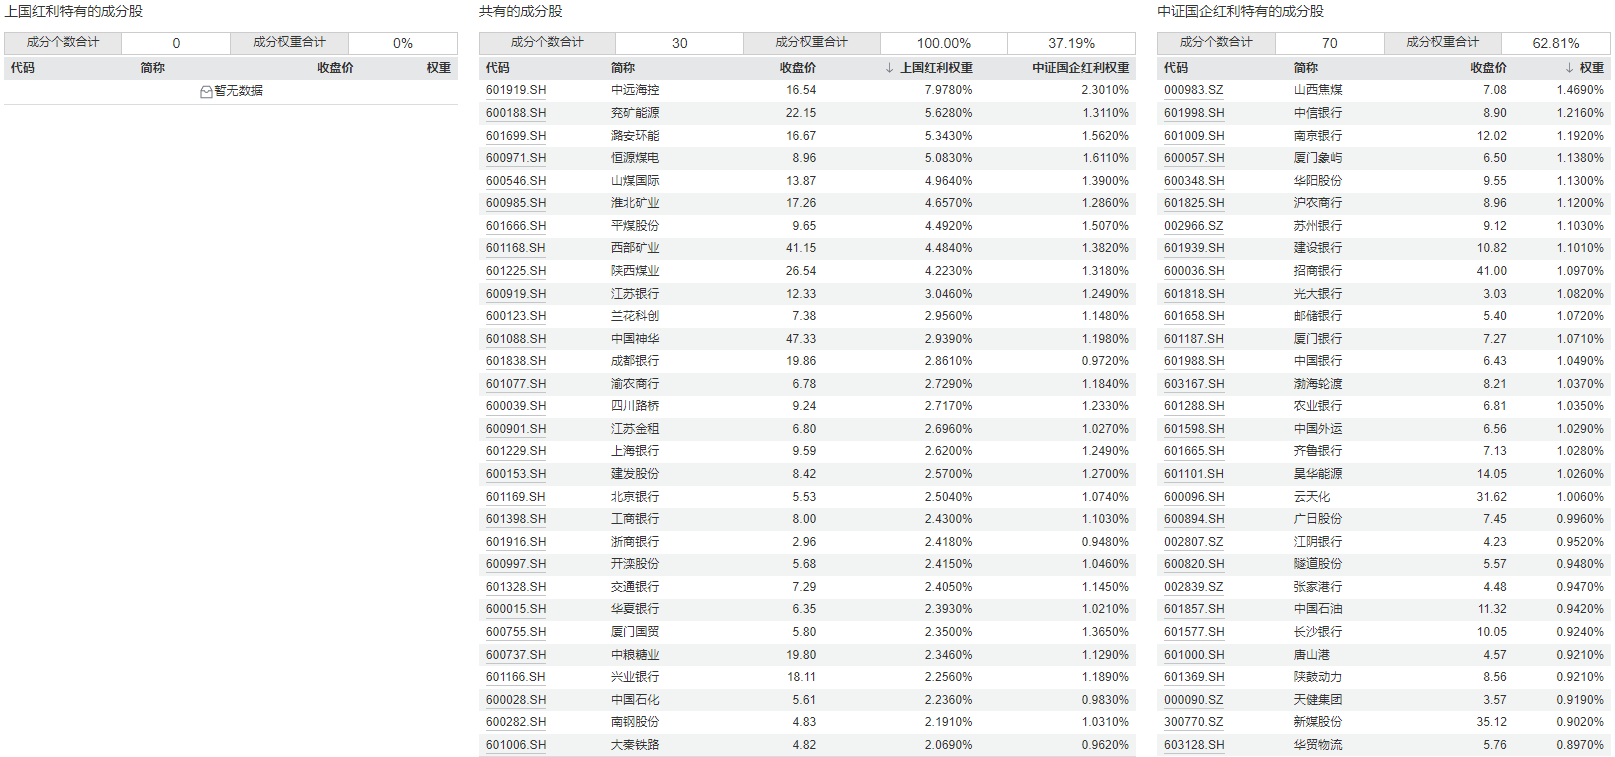Click the sort arrow beside 权重 in 中证国企红利 panel
1615x757 pixels.
coord(1569,68)
